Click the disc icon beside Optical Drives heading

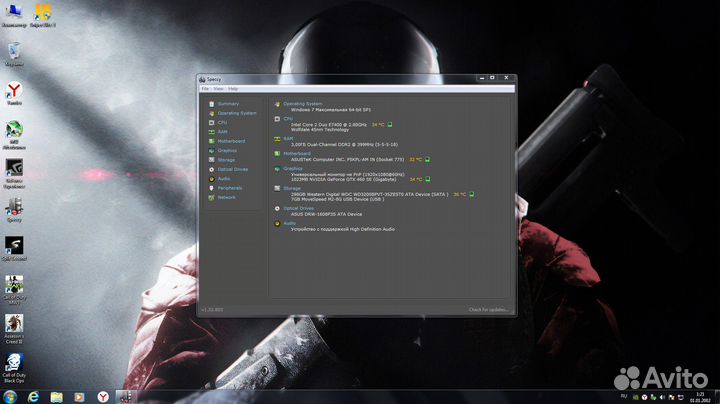pos(277,209)
